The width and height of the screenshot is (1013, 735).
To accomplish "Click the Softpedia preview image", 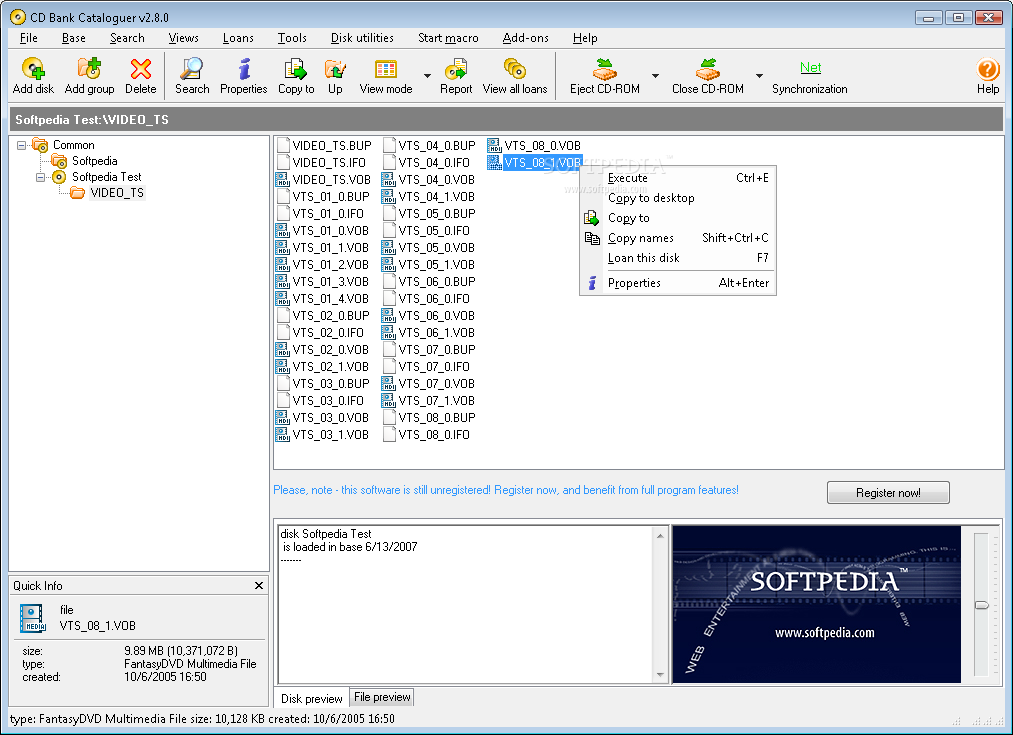I will pos(817,604).
